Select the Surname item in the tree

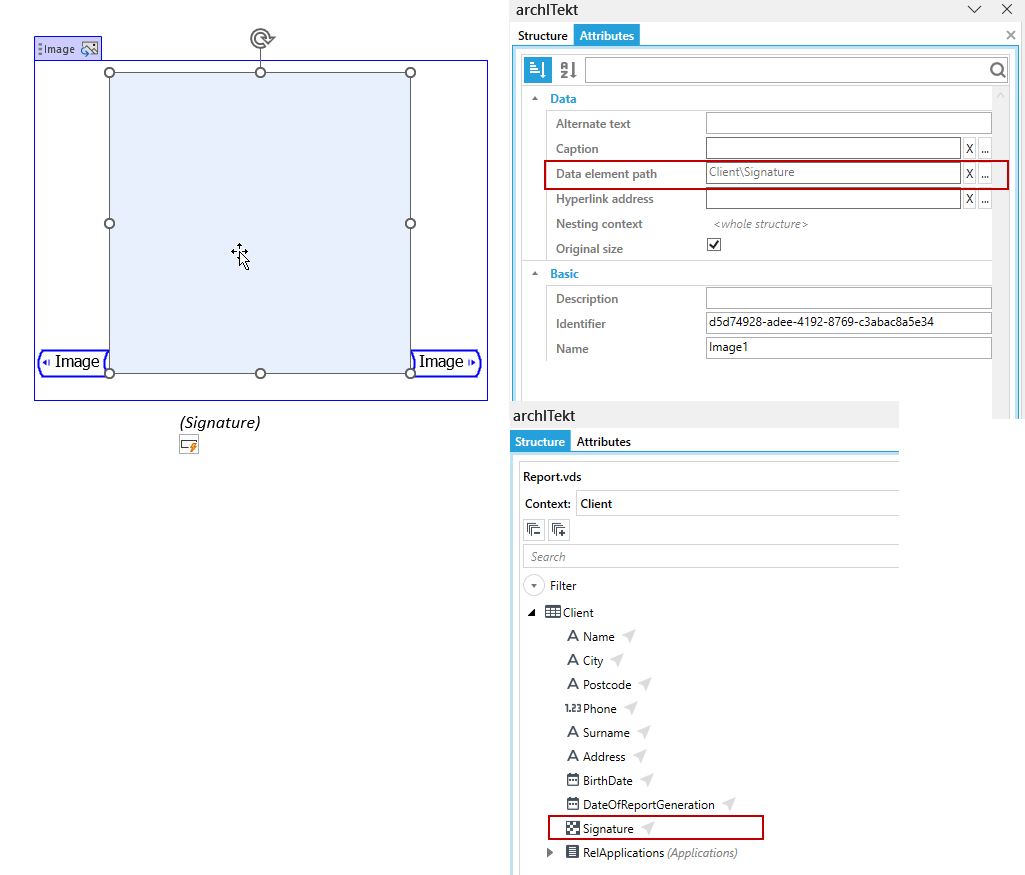pyautogui.click(x=606, y=733)
